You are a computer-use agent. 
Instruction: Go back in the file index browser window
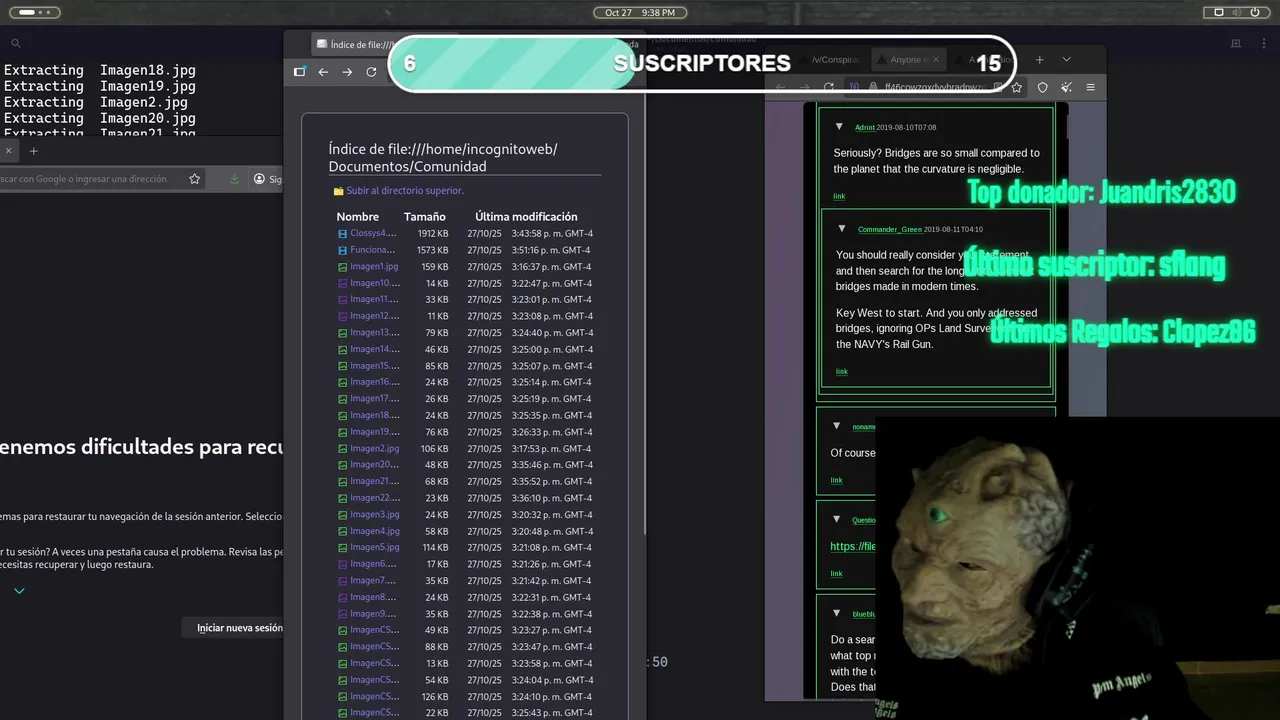323,72
